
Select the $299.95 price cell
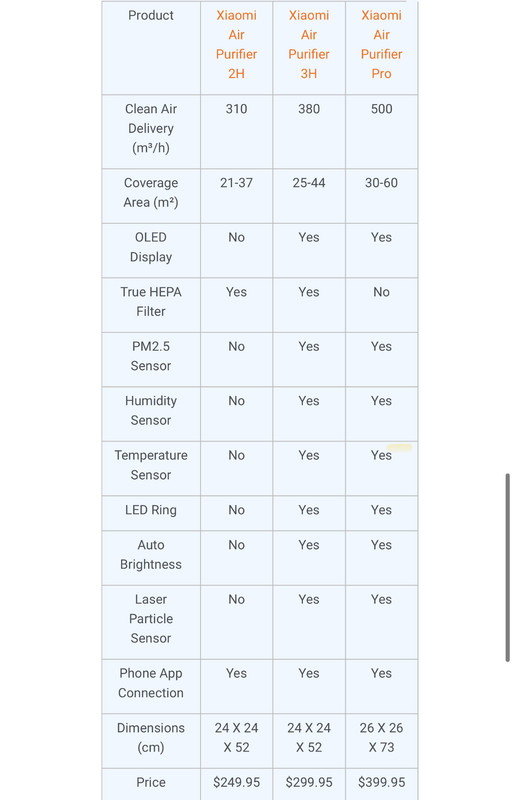click(309, 782)
